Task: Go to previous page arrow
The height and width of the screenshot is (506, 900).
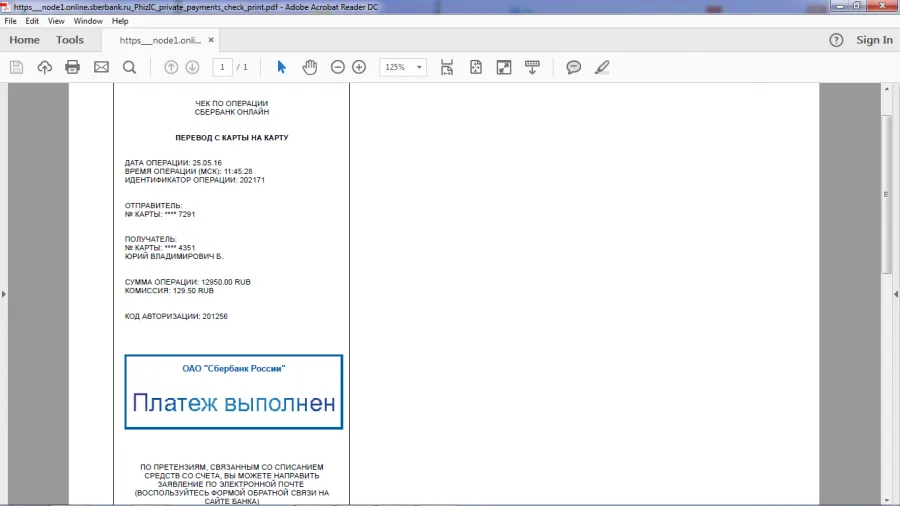Action: pyautogui.click(x=171, y=67)
